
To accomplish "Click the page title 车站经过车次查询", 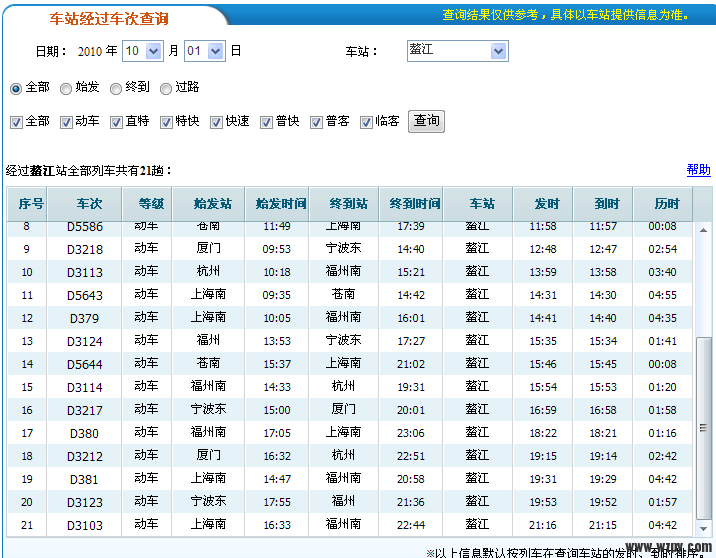I will tap(109, 19).
